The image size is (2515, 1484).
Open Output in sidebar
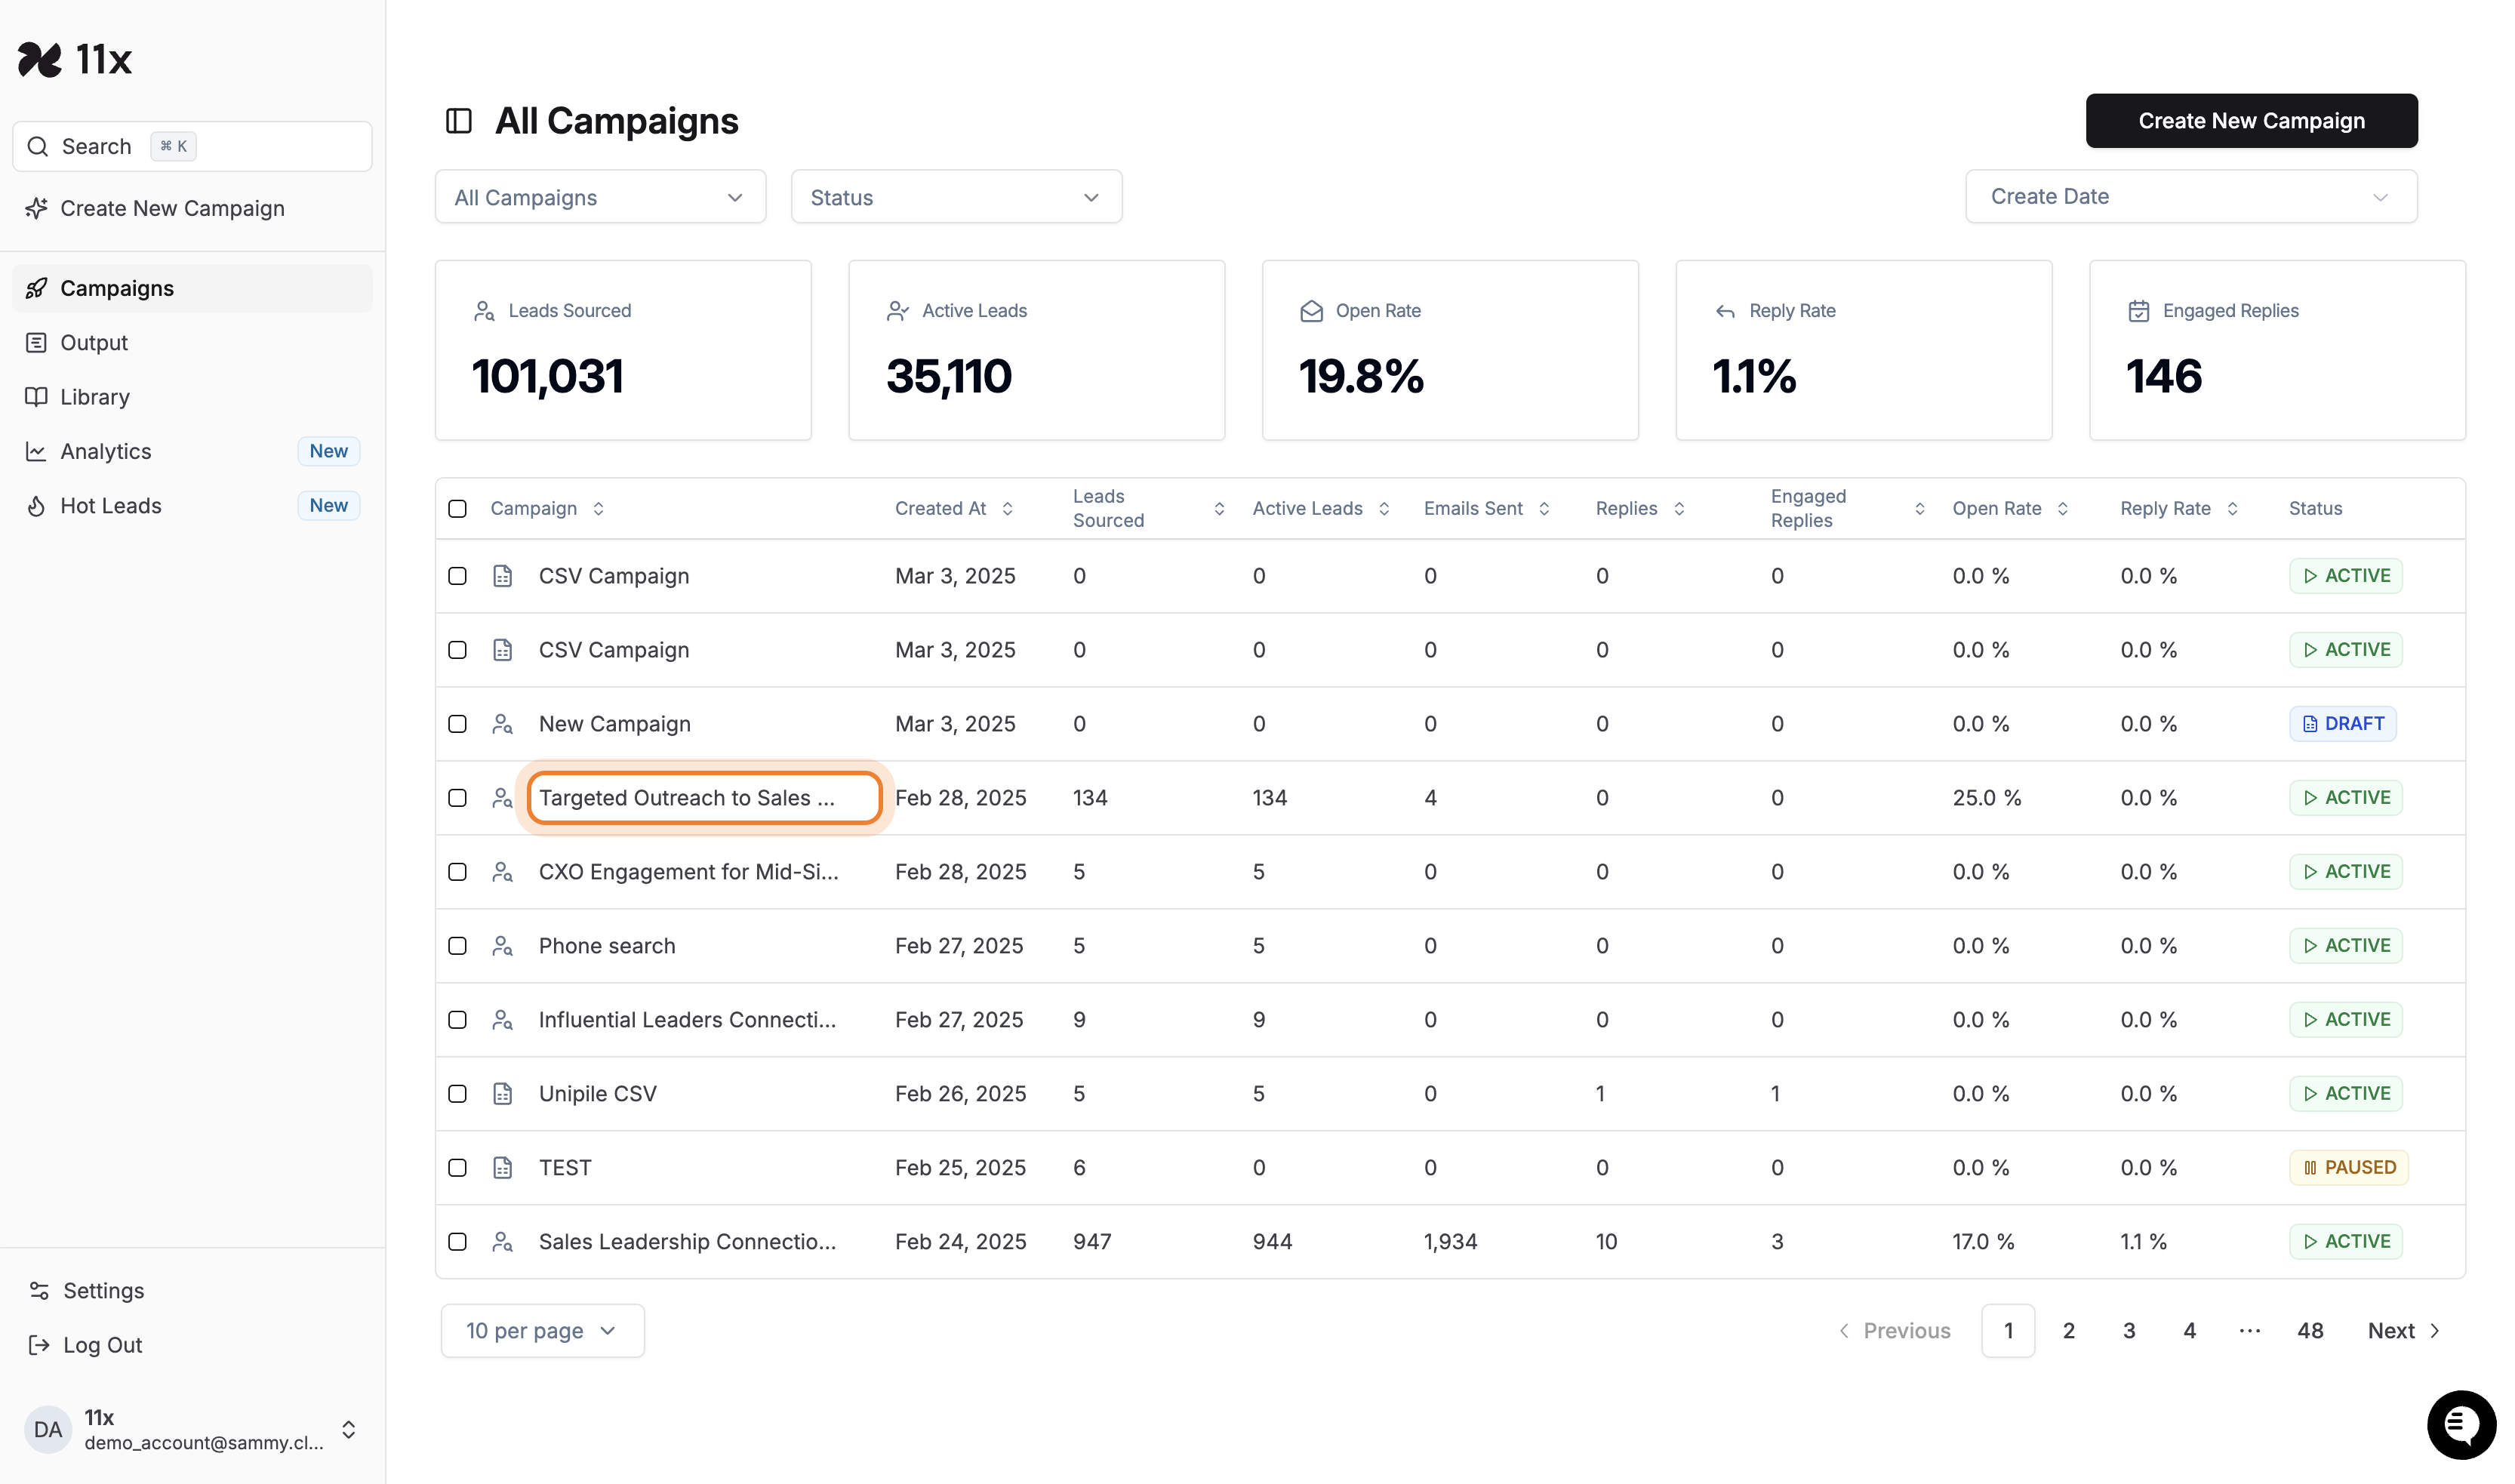pos(192,343)
